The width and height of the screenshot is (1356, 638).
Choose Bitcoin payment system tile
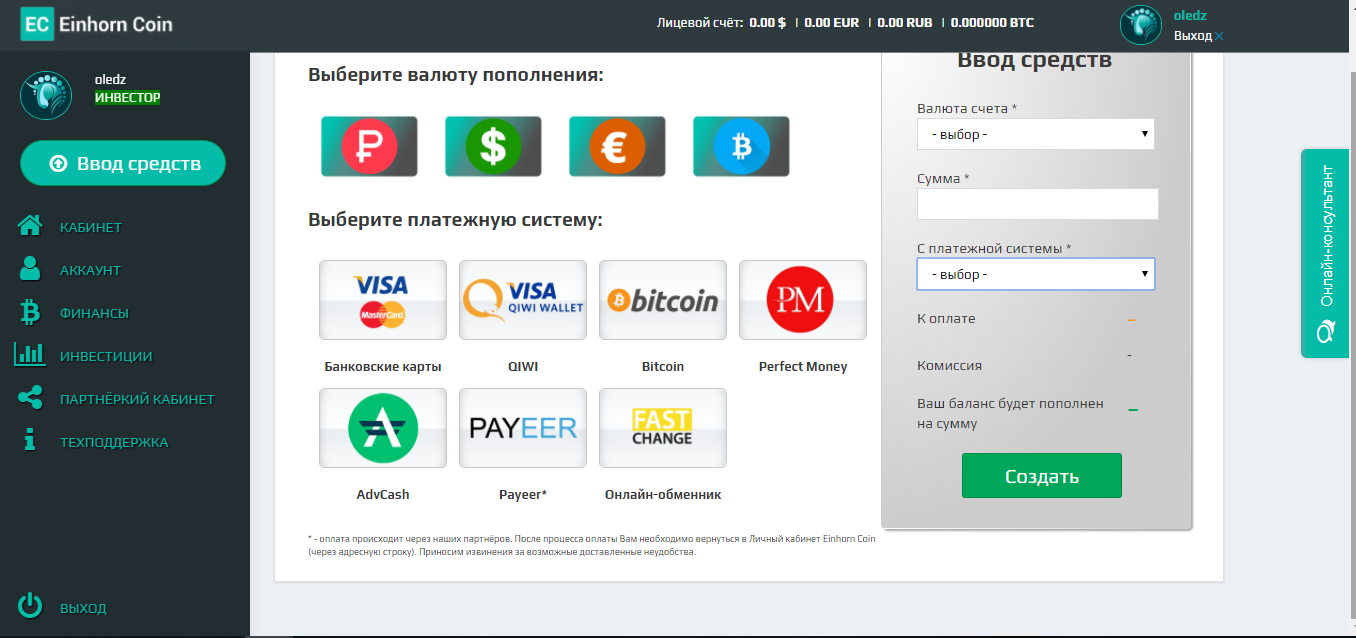[x=663, y=300]
